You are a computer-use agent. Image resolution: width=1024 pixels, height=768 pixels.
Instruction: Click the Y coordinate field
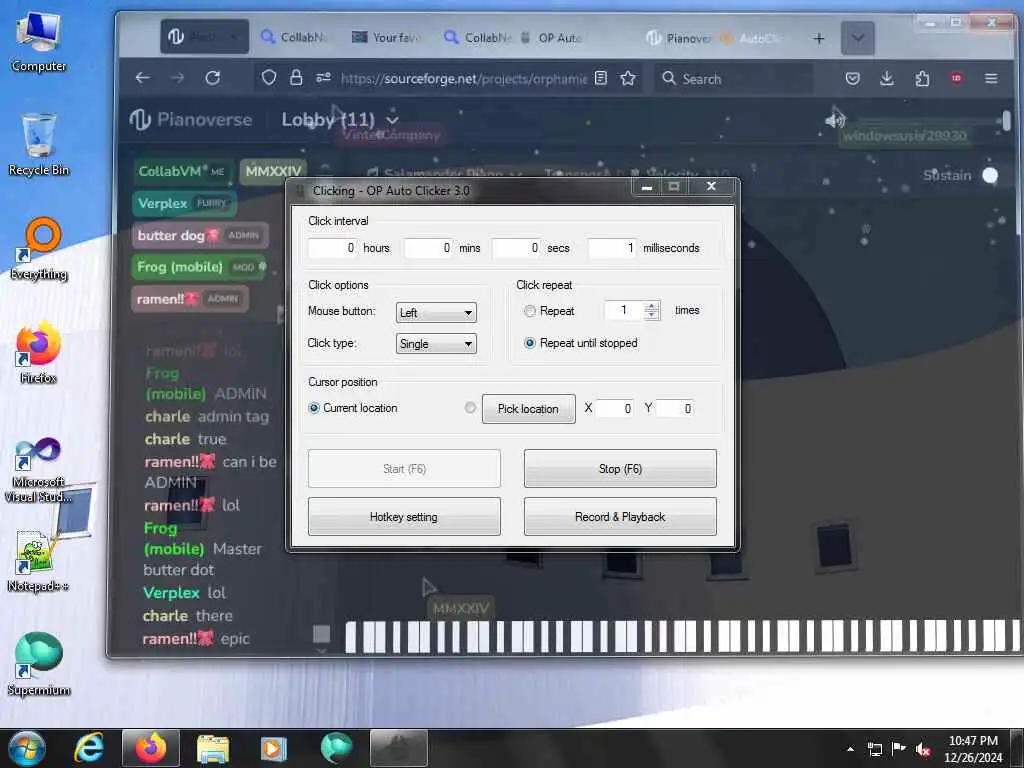[x=675, y=408]
